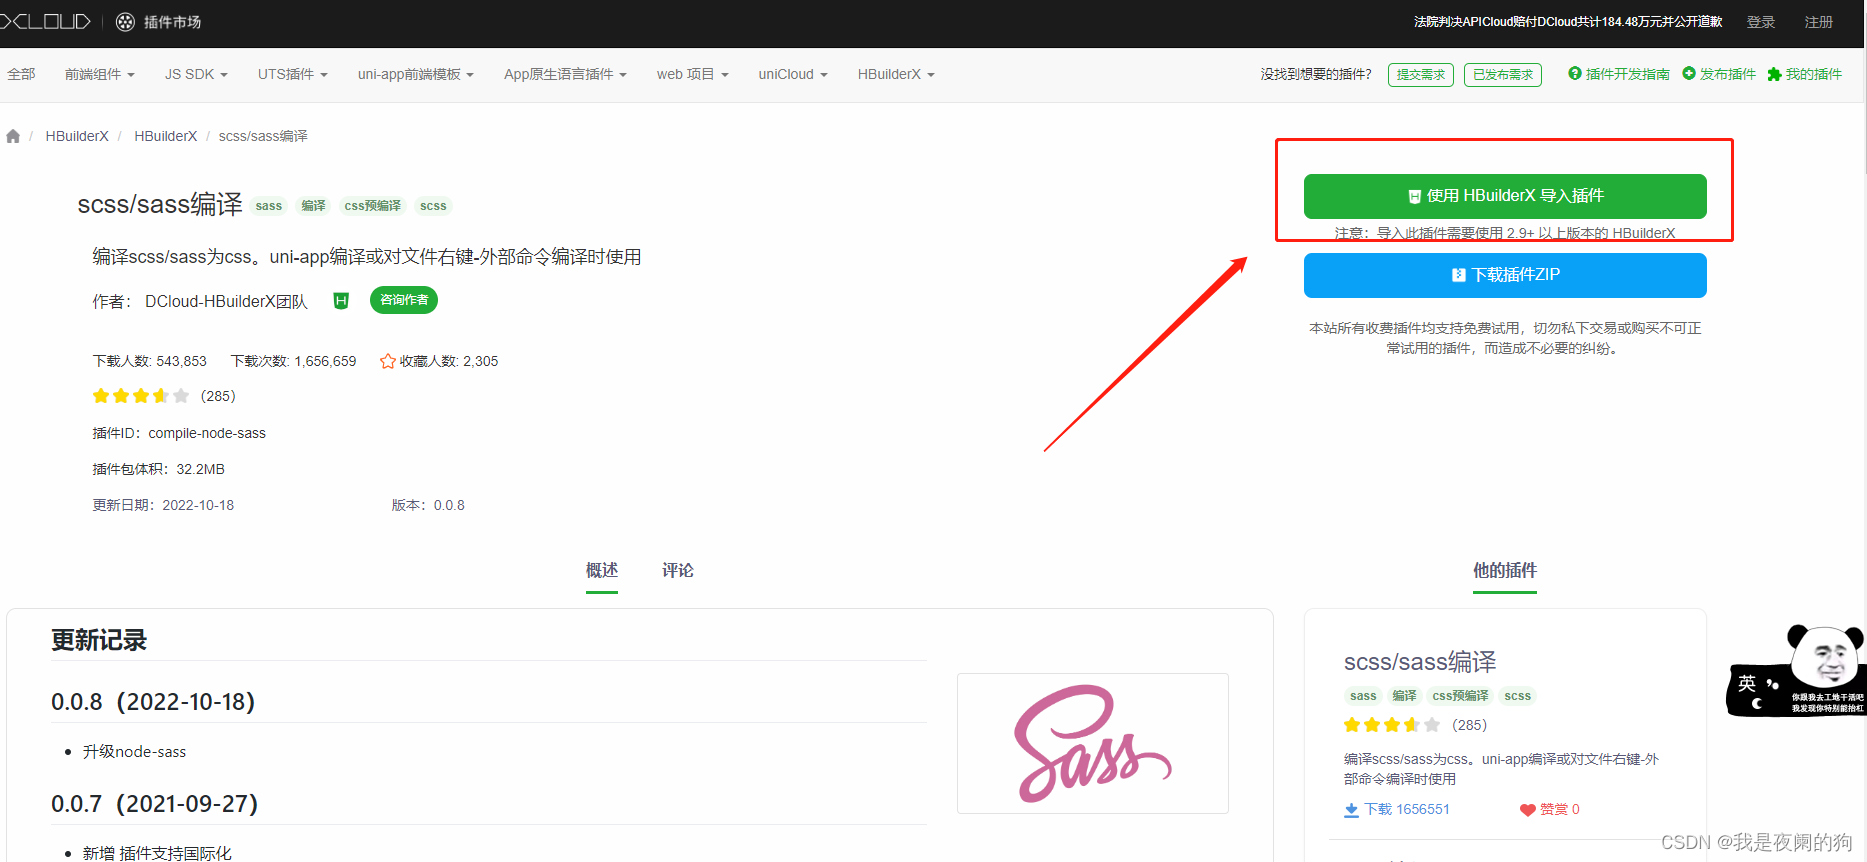The height and width of the screenshot is (862, 1867).
Task: Click the sass tag in sidebar card
Action: (1363, 696)
